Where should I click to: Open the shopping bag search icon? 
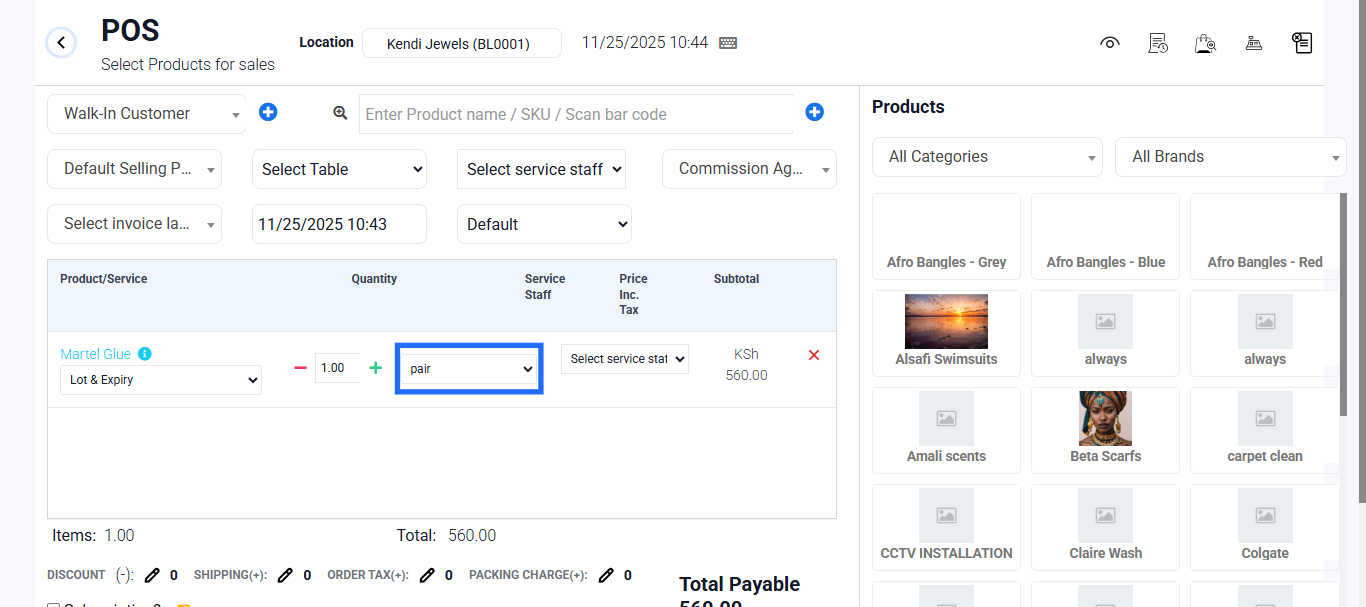pos(1205,43)
